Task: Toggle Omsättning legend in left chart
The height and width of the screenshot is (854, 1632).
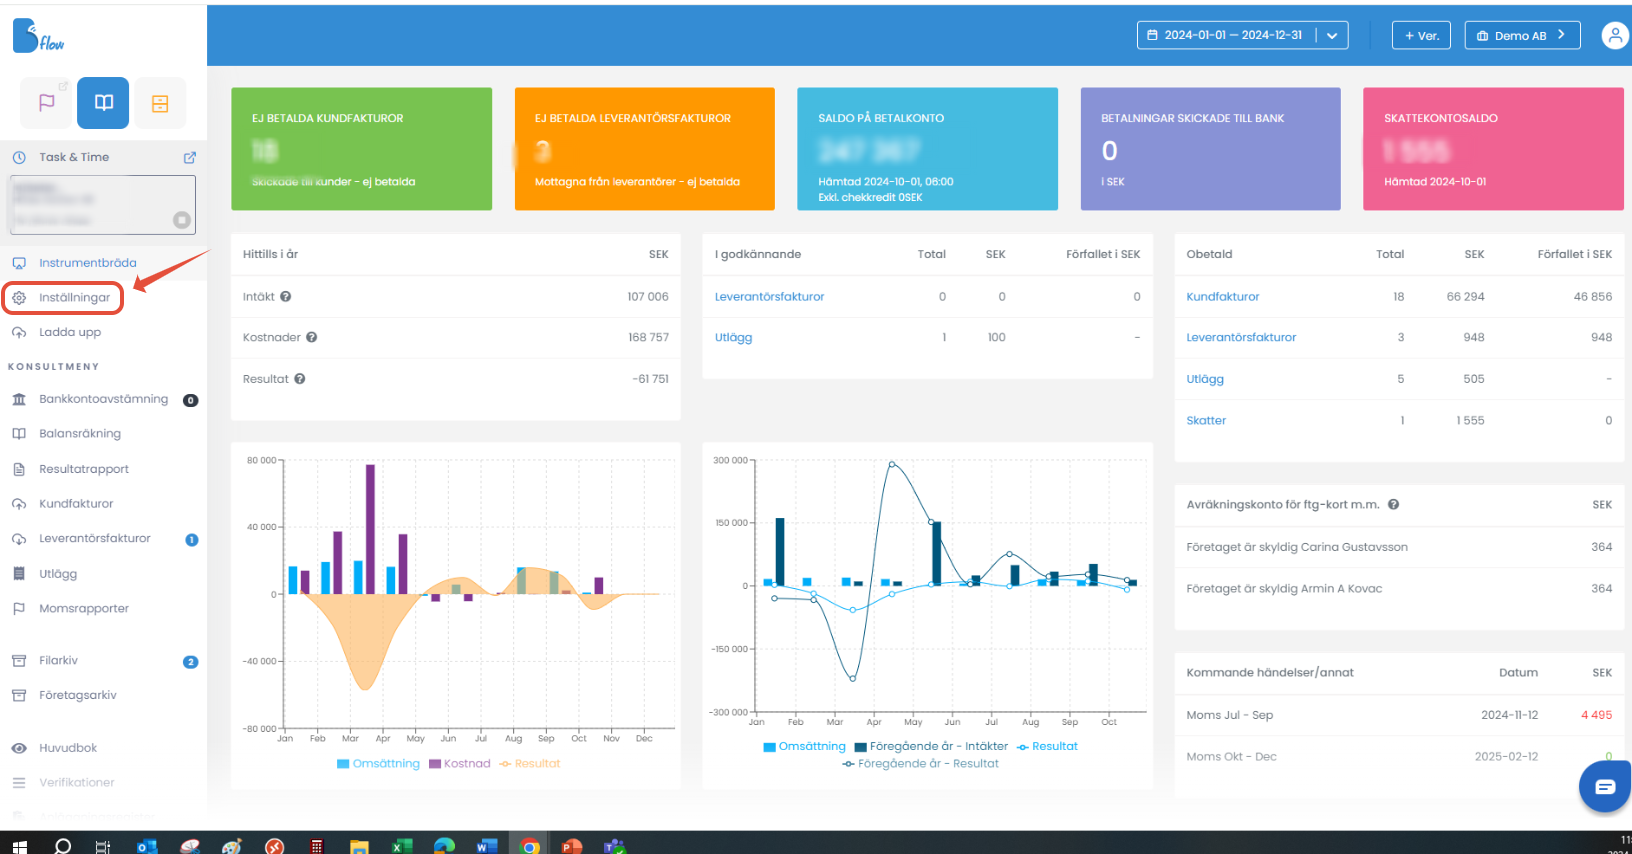Action: point(378,764)
